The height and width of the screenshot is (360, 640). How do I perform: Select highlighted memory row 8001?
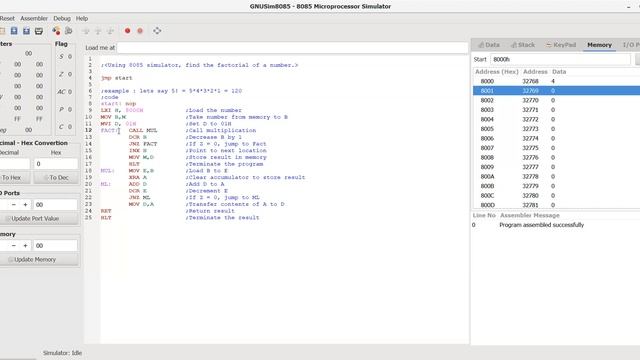click(556, 91)
